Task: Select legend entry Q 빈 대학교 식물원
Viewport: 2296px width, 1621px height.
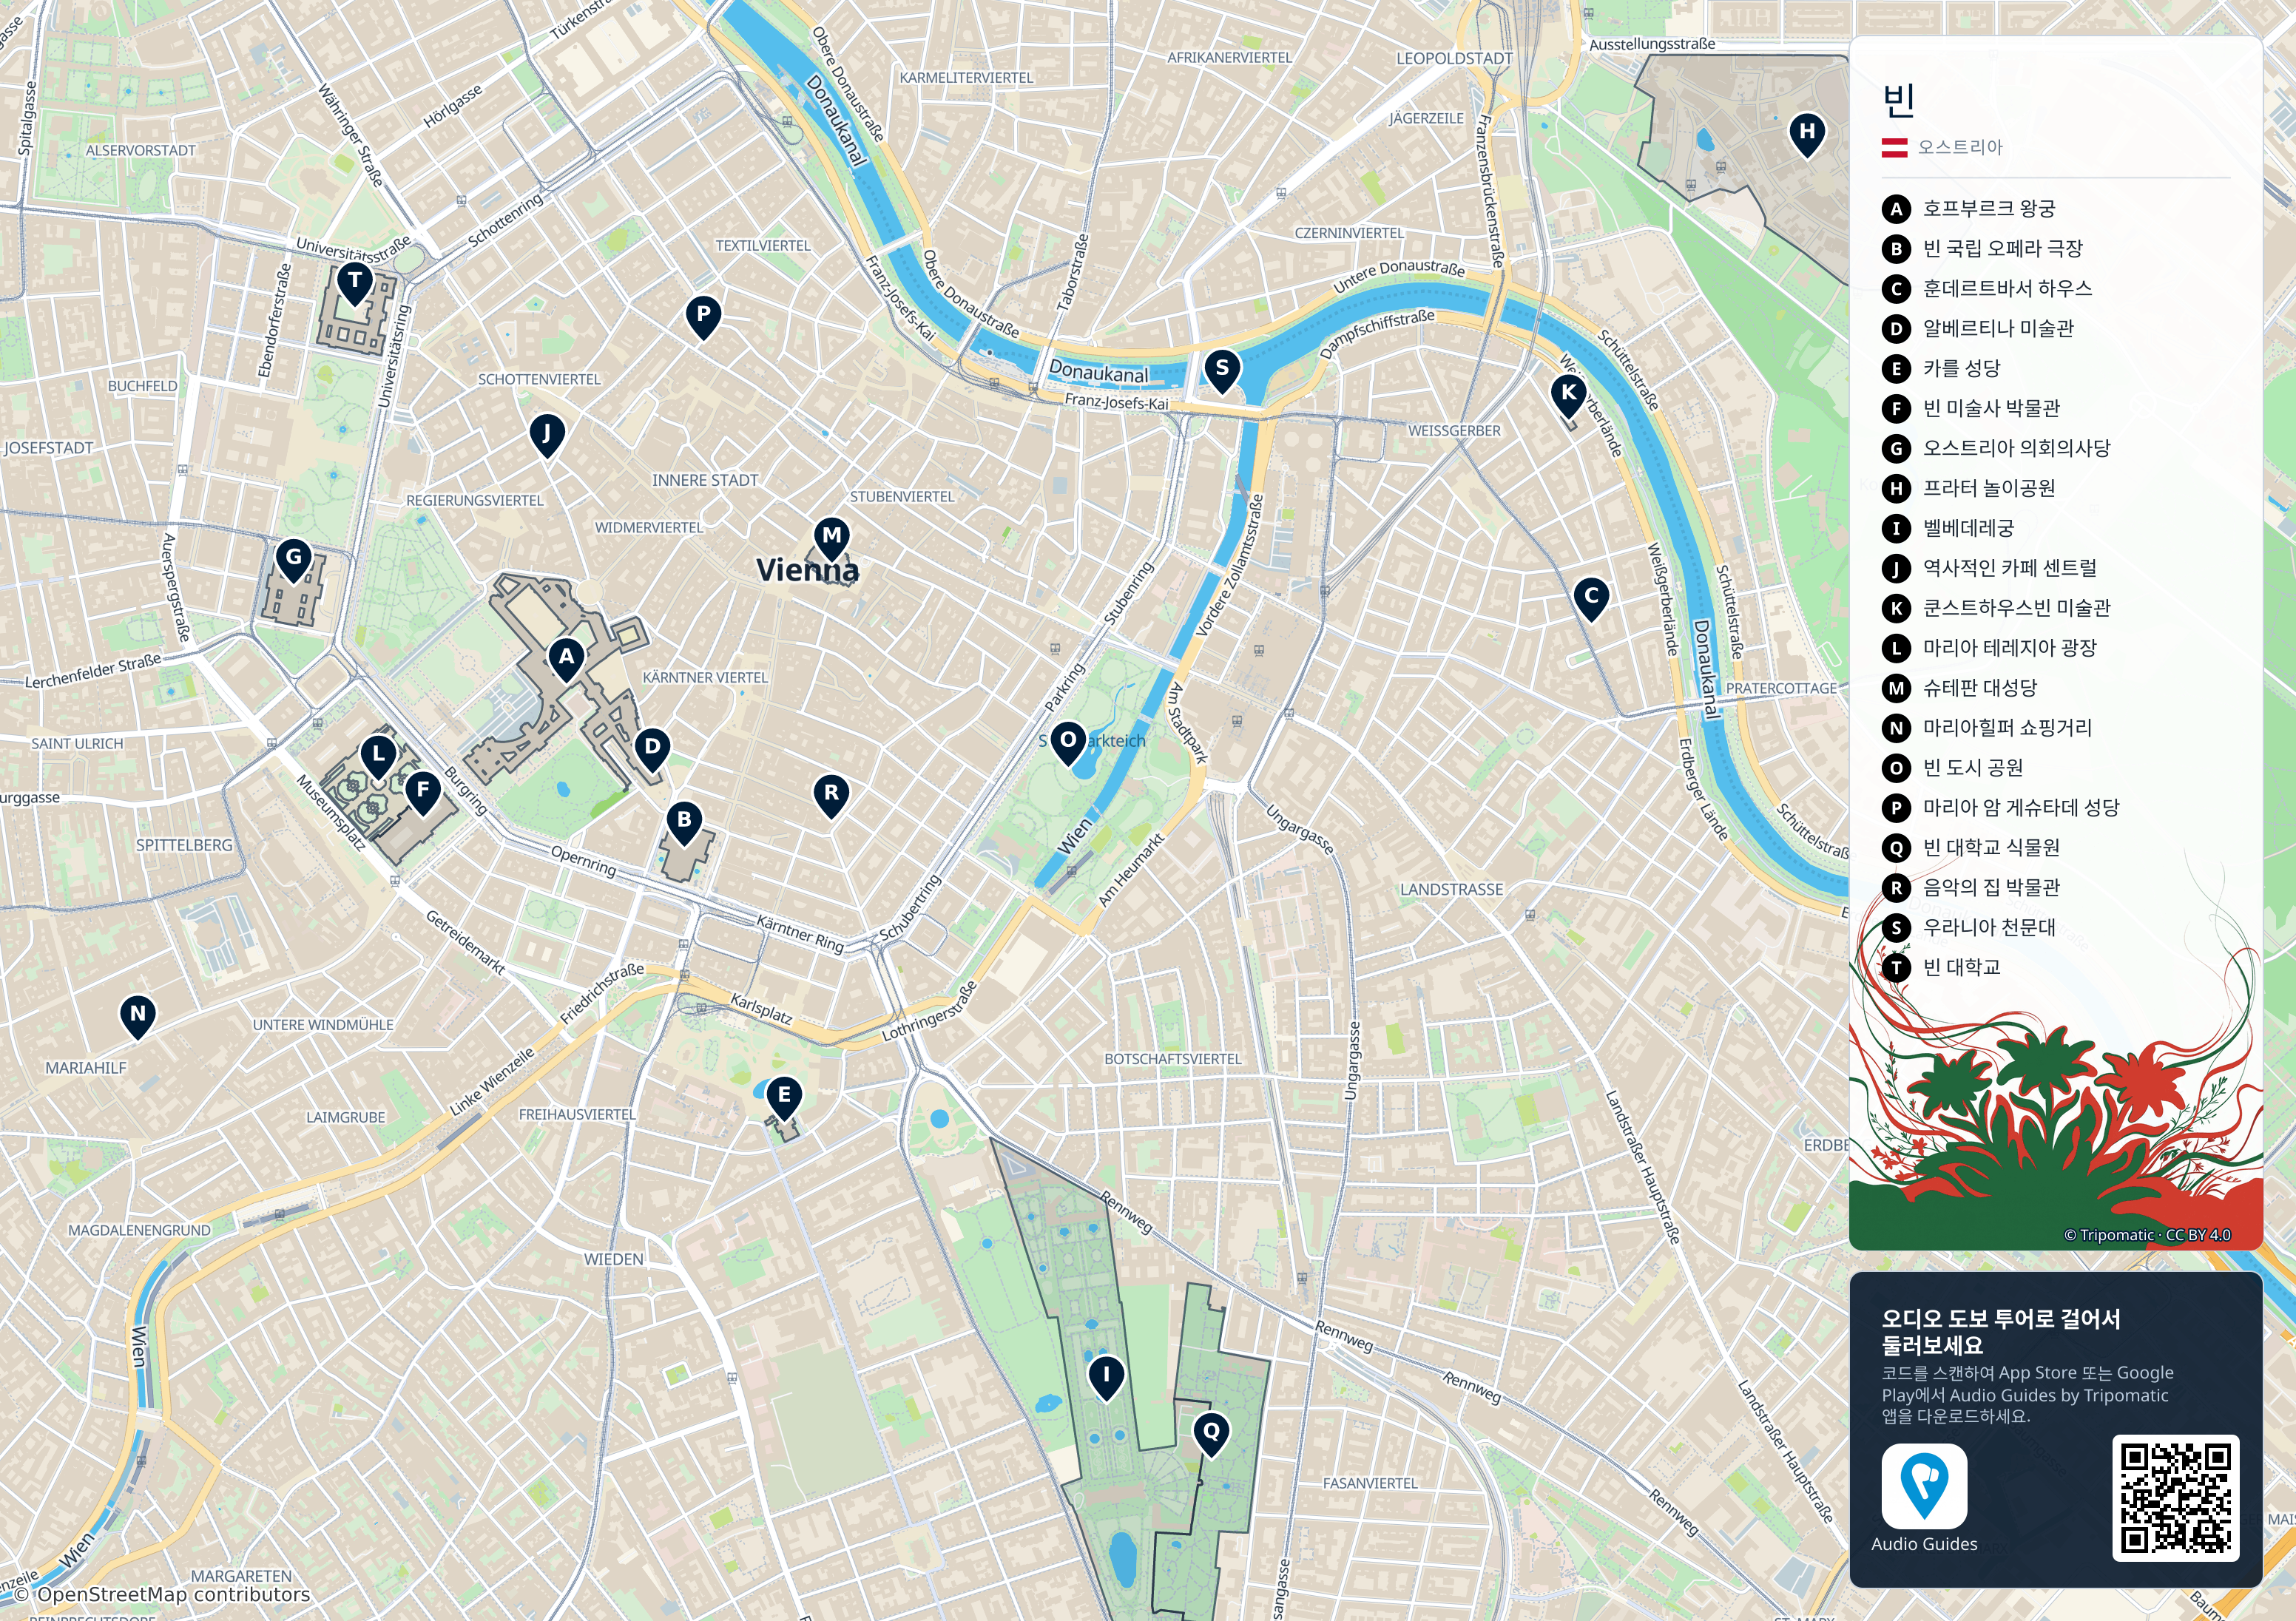Action: 1971,848
